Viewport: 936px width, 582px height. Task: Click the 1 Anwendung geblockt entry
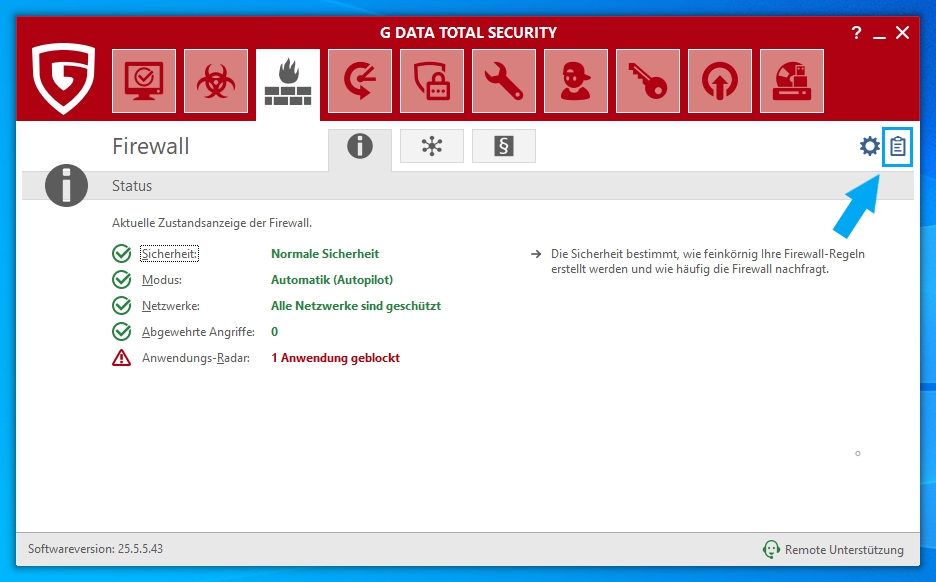click(335, 358)
